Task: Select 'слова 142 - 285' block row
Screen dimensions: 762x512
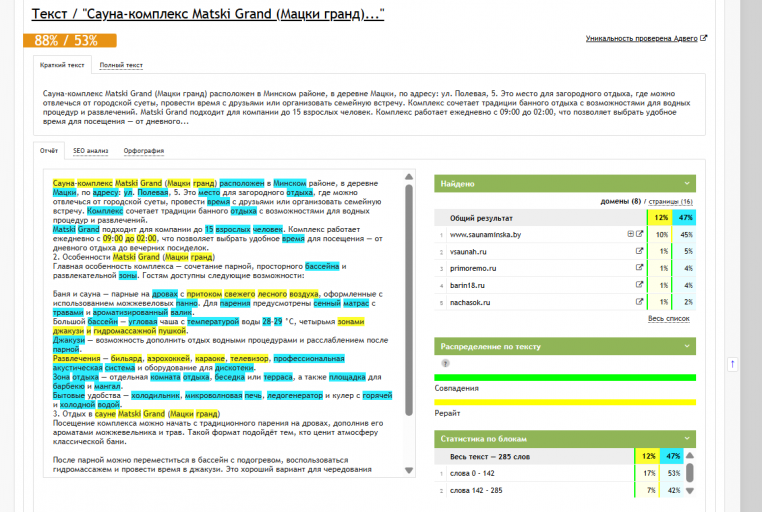Action: point(559,490)
